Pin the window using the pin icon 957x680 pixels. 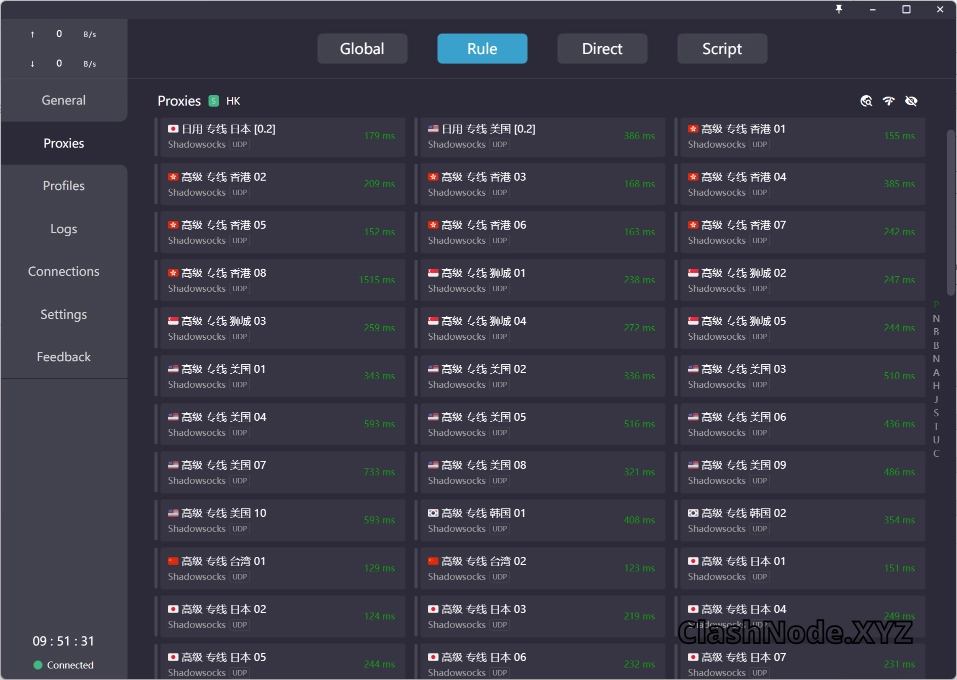(838, 10)
